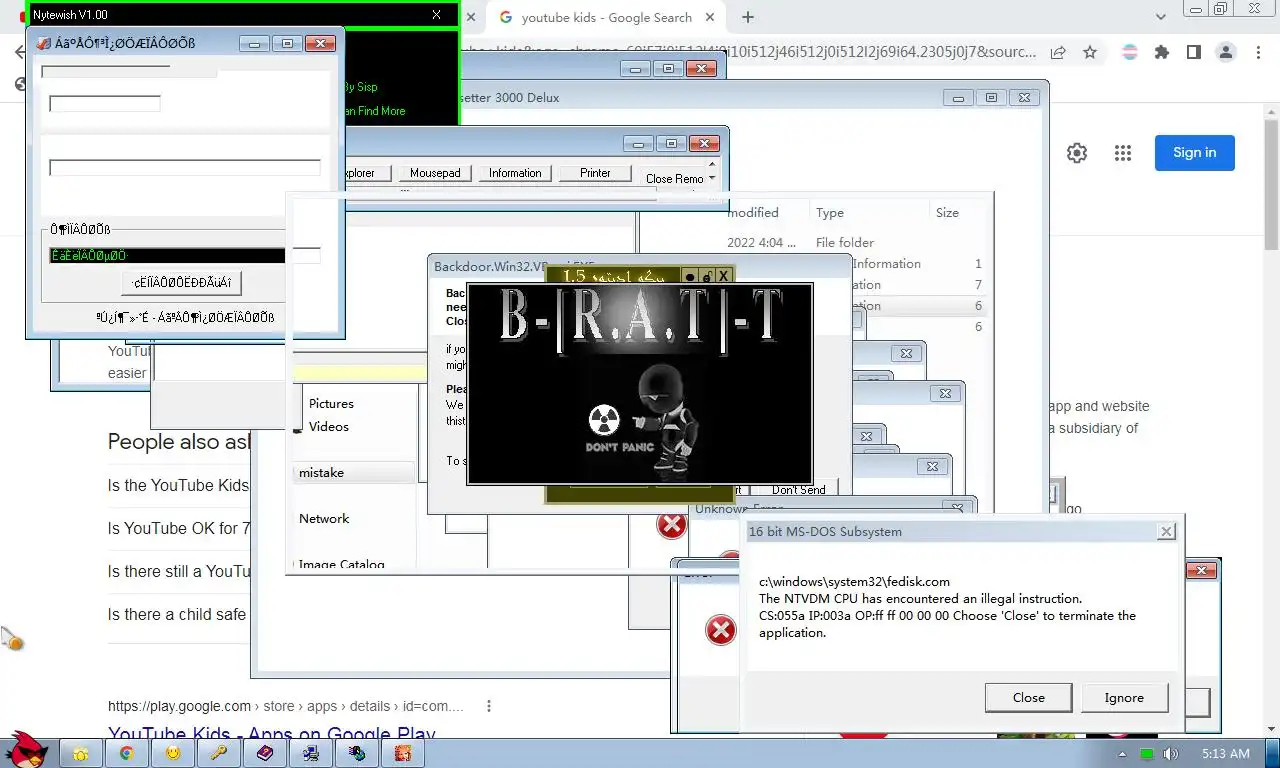This screenshot has height=768, width=1280.
Task: Open the networked computers taskbar icon
Action: coord(311,753)
